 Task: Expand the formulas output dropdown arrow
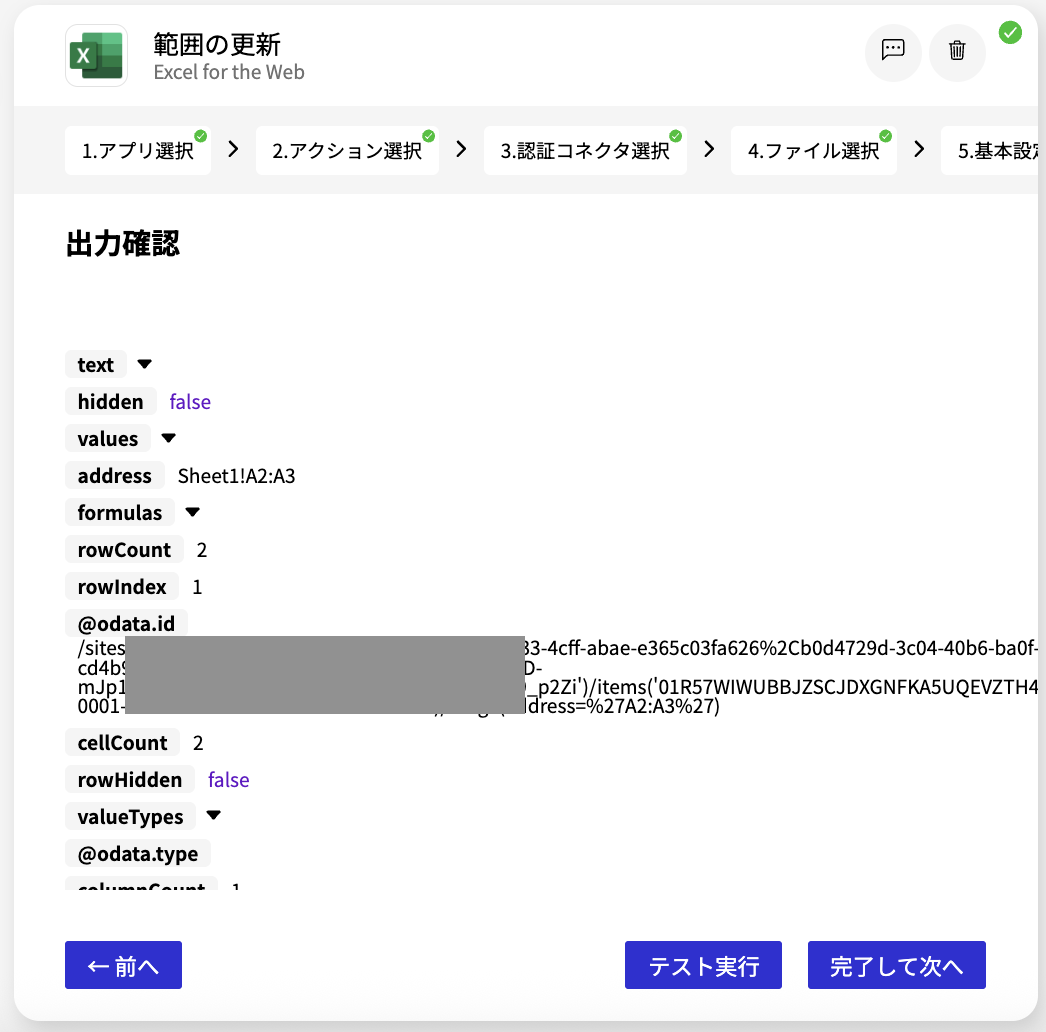[x=193, y=512]
